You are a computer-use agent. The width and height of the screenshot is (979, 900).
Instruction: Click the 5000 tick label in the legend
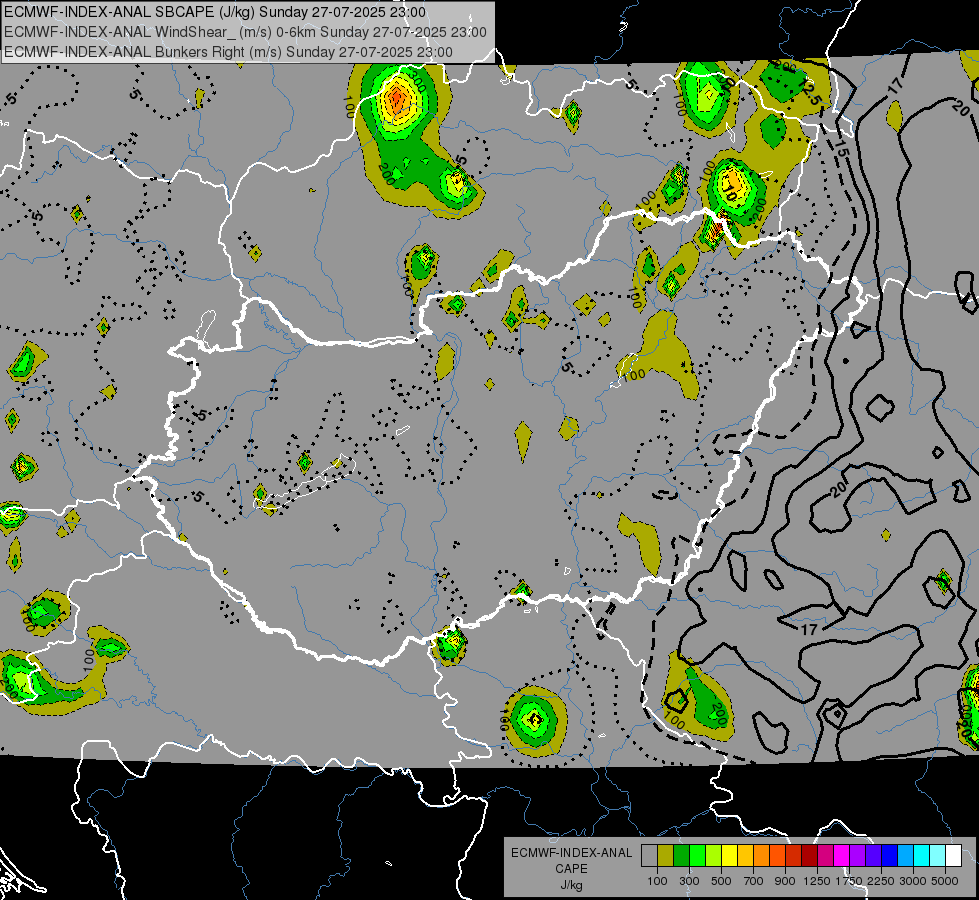pyautogui.click(x=945, y=881)
